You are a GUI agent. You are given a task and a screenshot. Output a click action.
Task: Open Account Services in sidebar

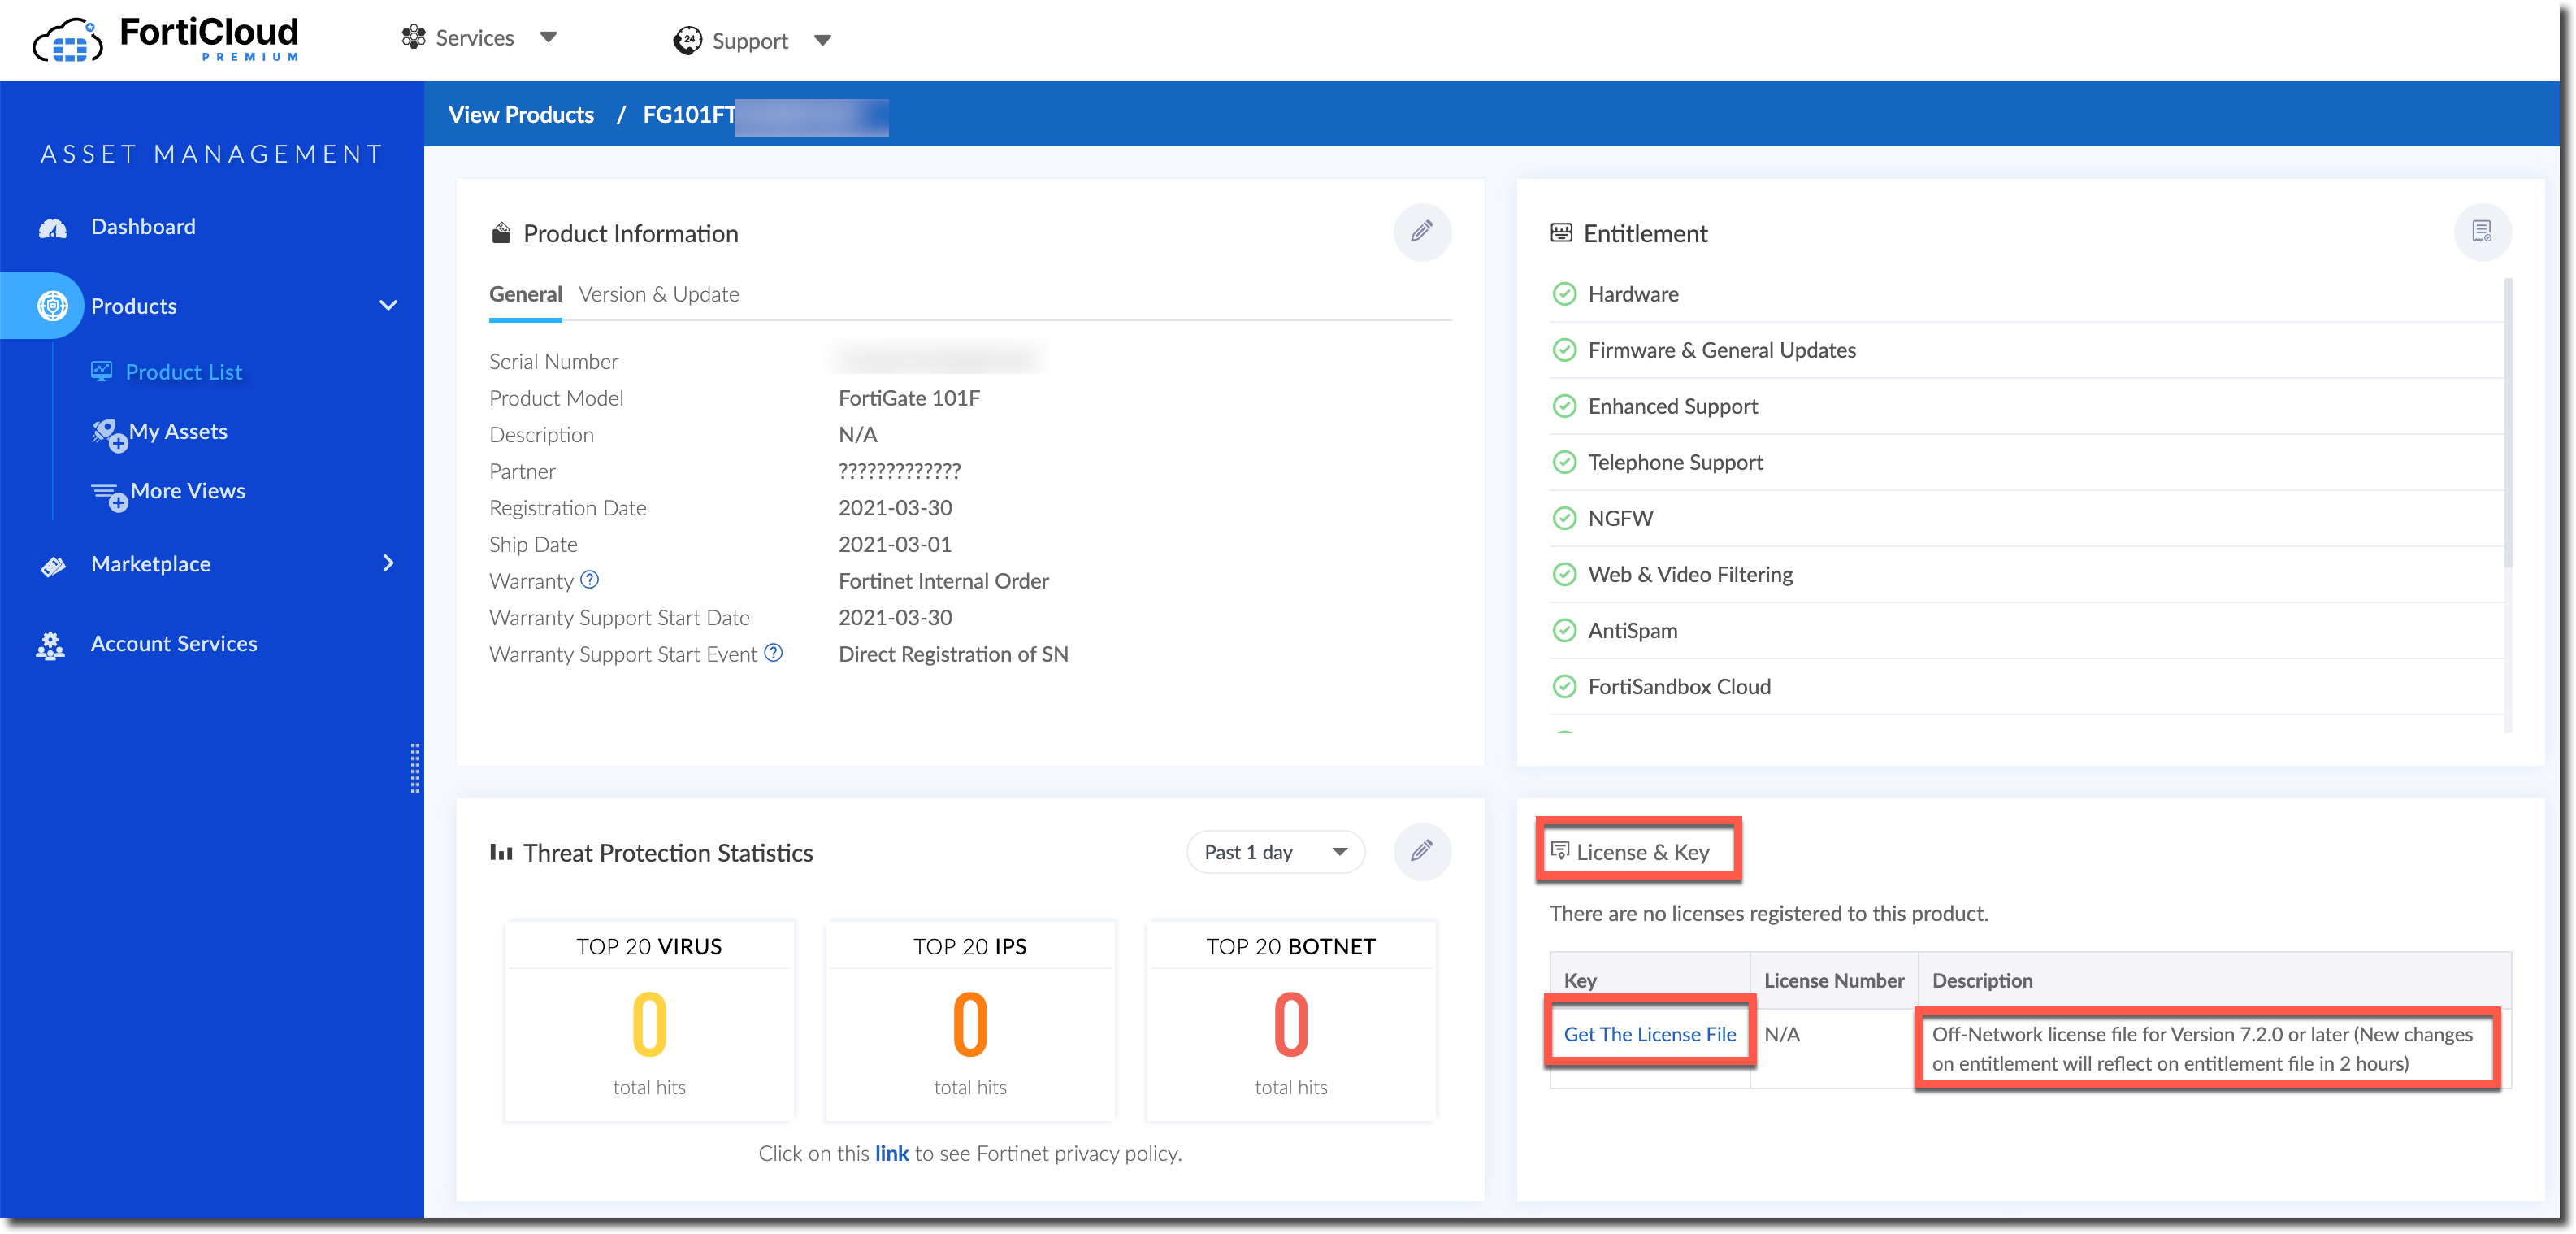coord(173,644)
